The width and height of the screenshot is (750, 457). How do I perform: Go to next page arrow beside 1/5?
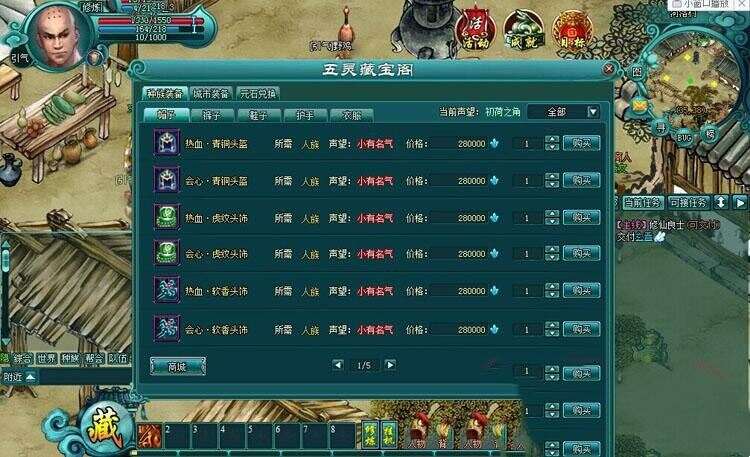(390, 365)
